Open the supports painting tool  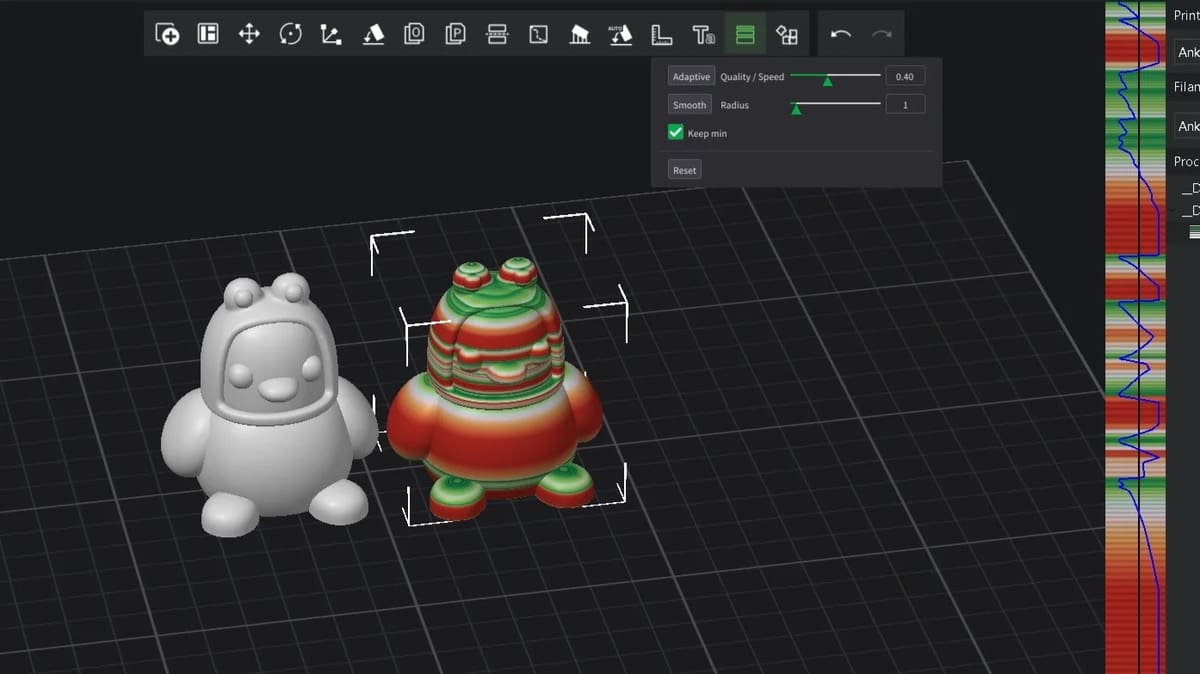click(x=579, y=35)
